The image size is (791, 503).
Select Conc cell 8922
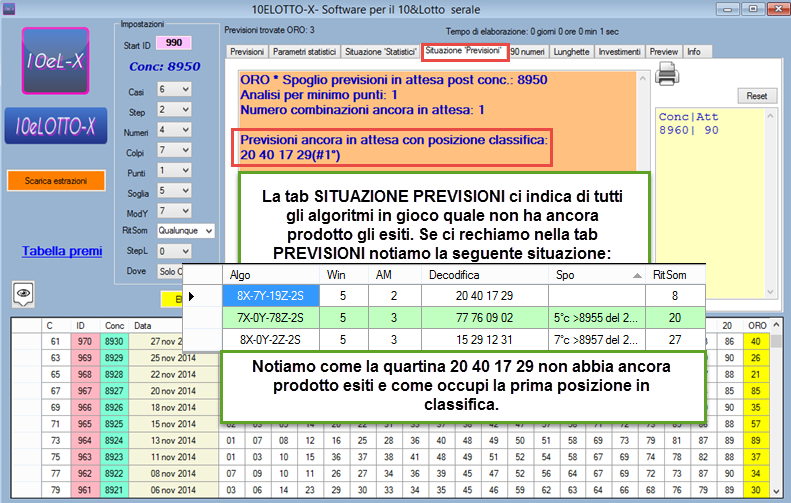point(115,474)
